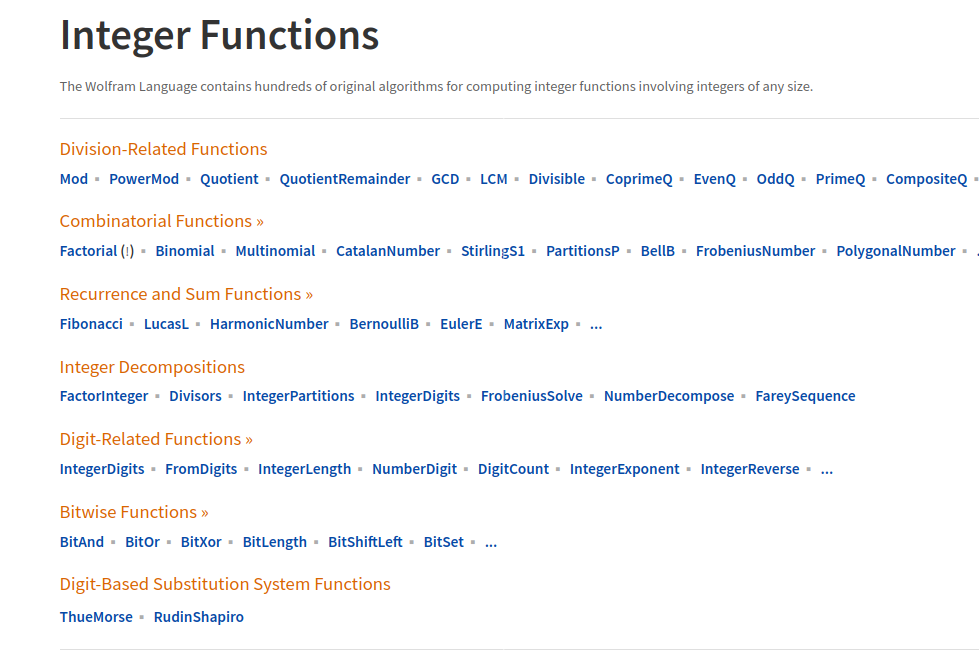Click the ellipsis after MatrixExp
This screenshot has height=668, width=979.
[596, 324]
